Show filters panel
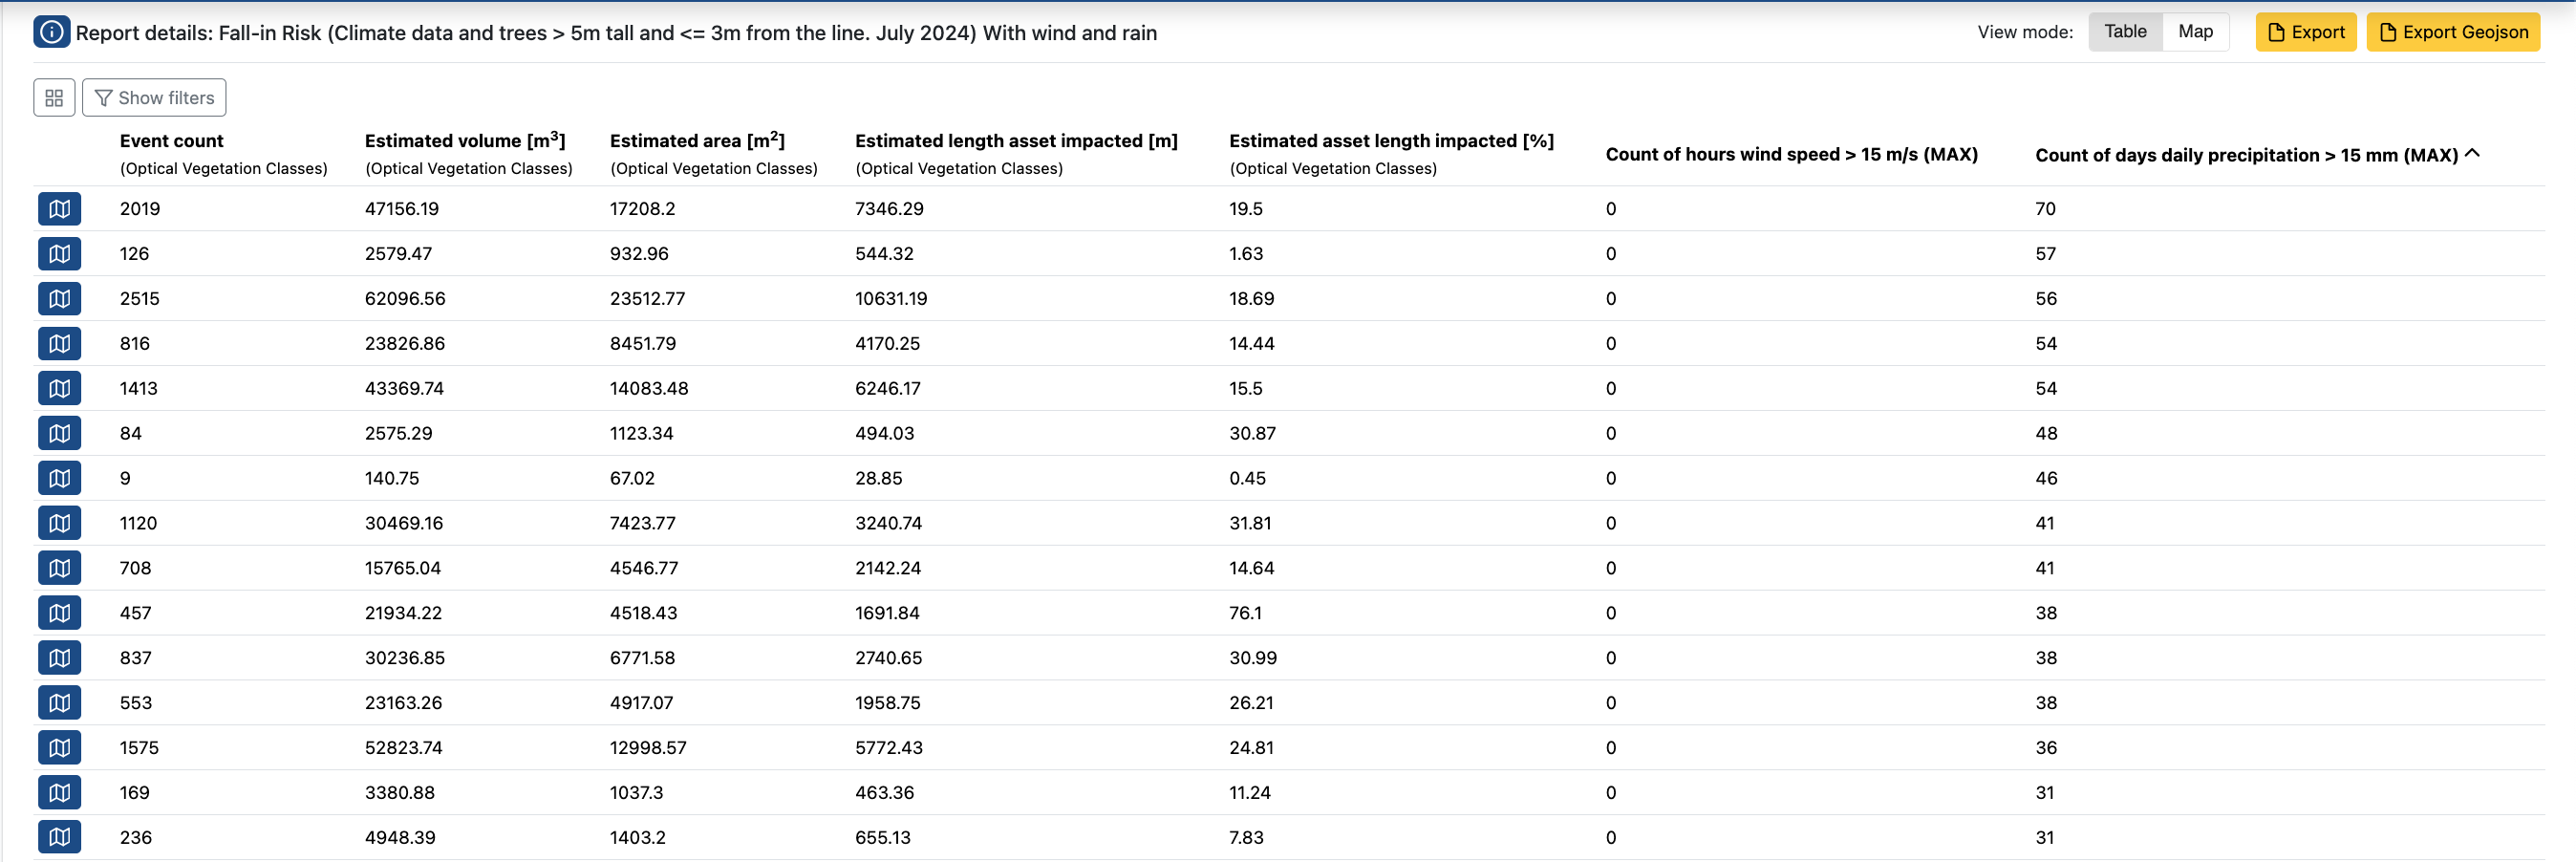Viewport: 2576px width, 862px height. 154,98
